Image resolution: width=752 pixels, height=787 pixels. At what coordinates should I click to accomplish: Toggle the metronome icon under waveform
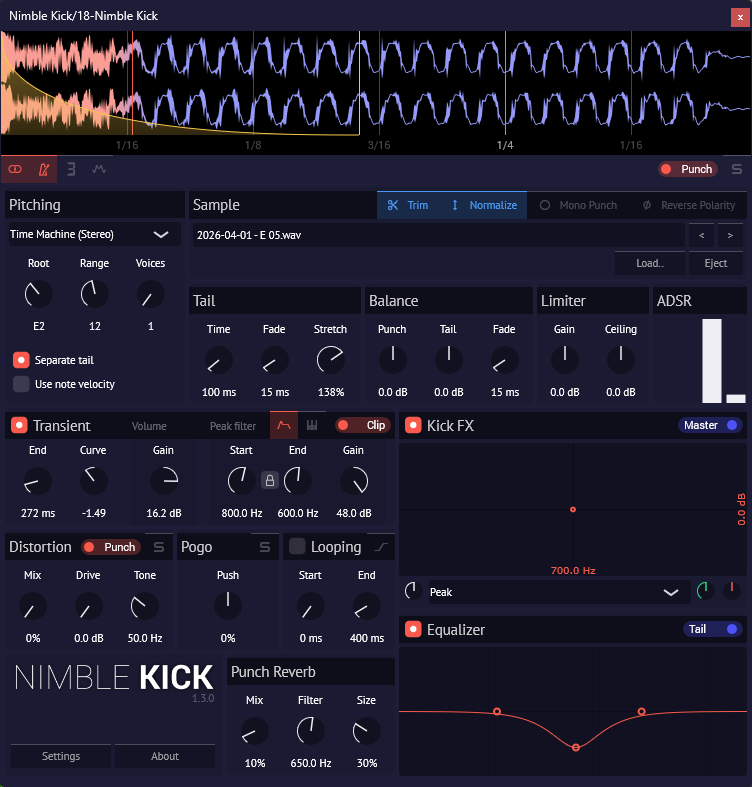pos(44,169)
